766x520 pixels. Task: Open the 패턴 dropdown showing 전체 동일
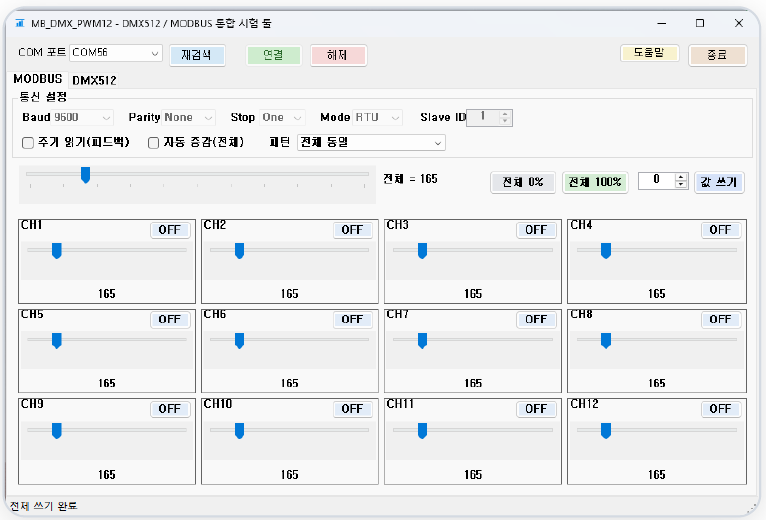[x=371, y=143]
